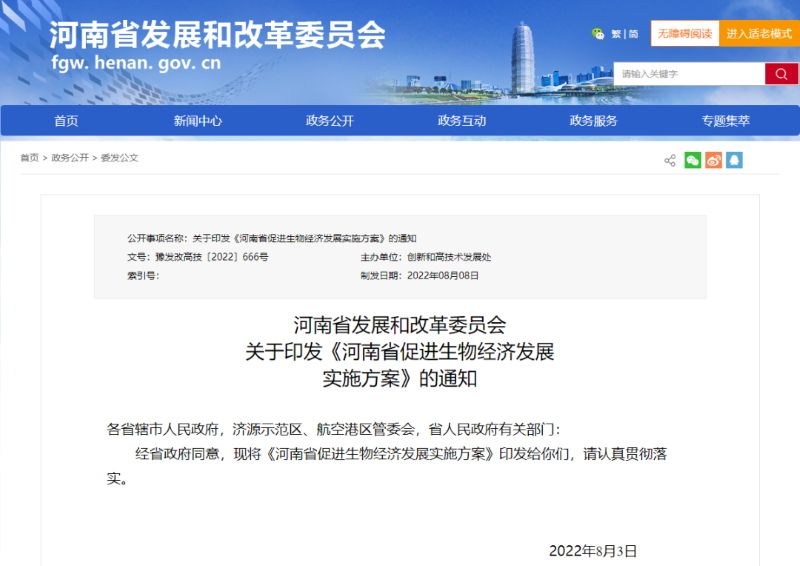
Task: Open the 政务互动 navigation menu
Action: [462, 121]
